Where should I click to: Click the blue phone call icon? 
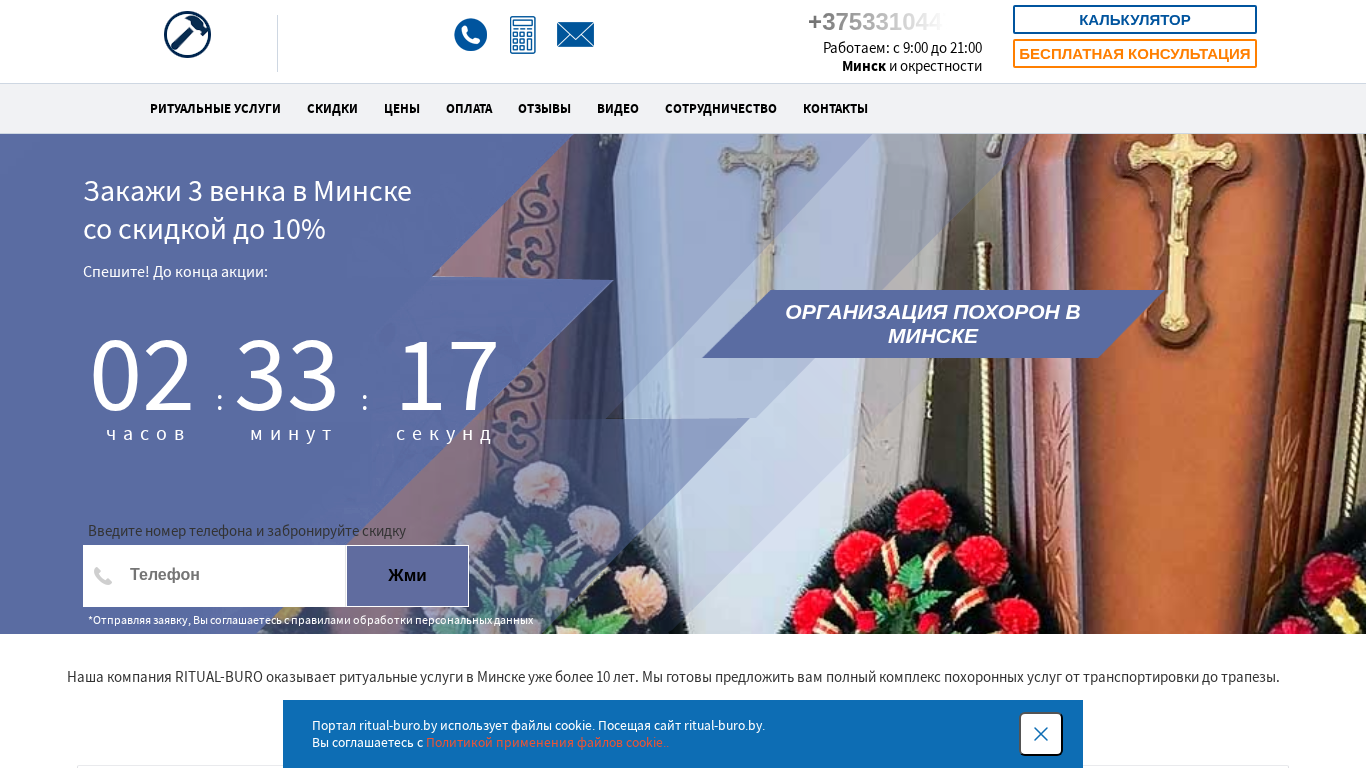470,35
